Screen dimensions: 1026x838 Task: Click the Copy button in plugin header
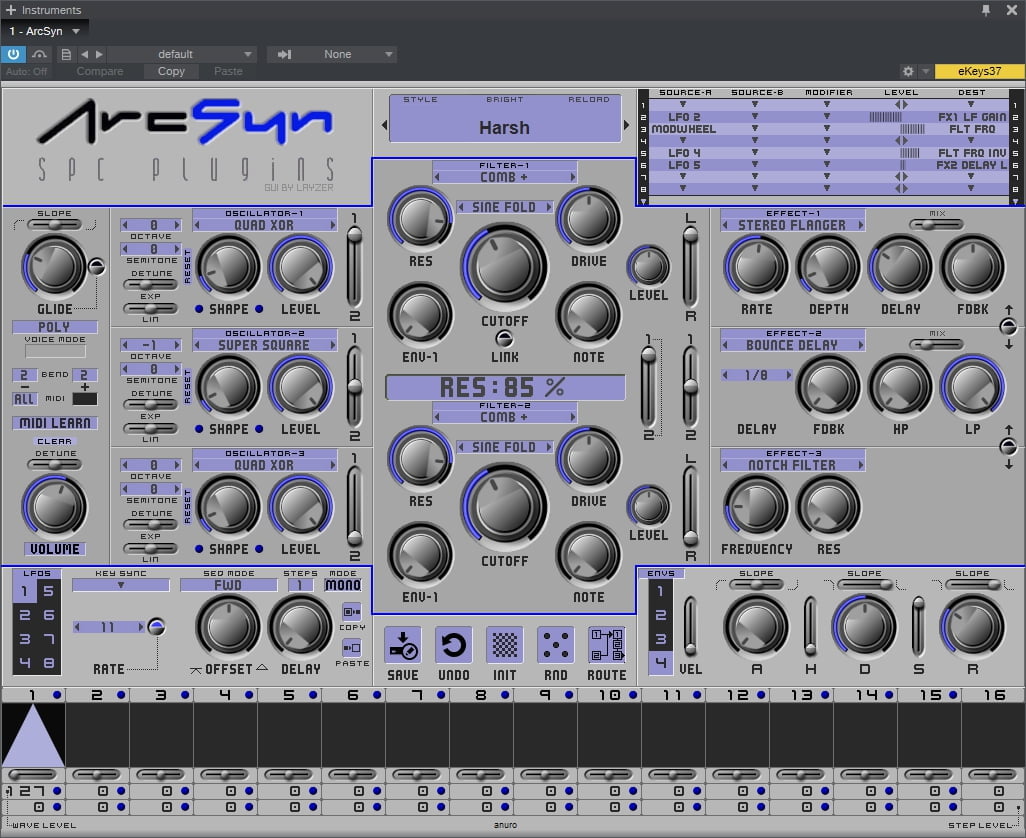[x=171, y=71]
